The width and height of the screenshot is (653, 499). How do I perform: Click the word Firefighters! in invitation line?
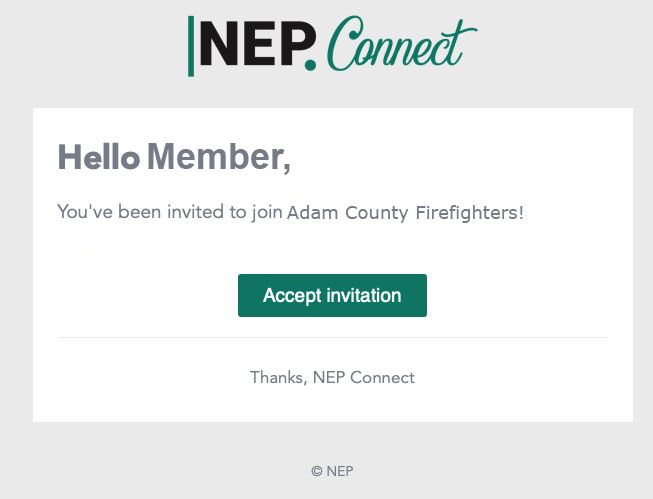tap(470, 212)
